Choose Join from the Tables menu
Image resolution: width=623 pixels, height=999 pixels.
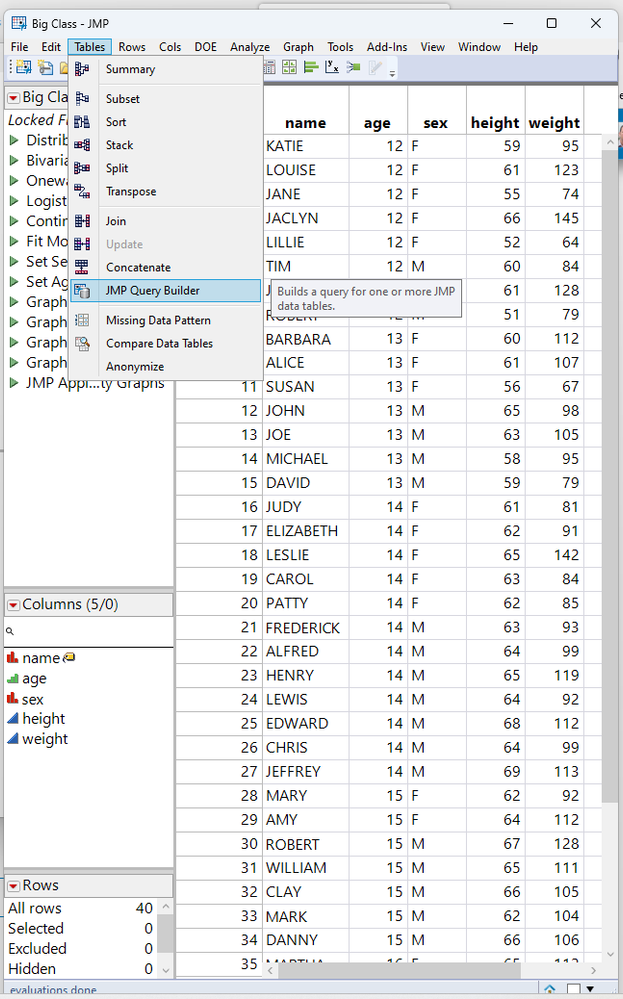166,221
